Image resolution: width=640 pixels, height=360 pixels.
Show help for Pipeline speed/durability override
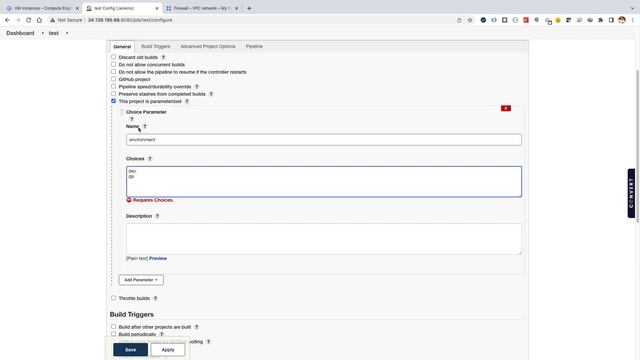coord(197,87)
